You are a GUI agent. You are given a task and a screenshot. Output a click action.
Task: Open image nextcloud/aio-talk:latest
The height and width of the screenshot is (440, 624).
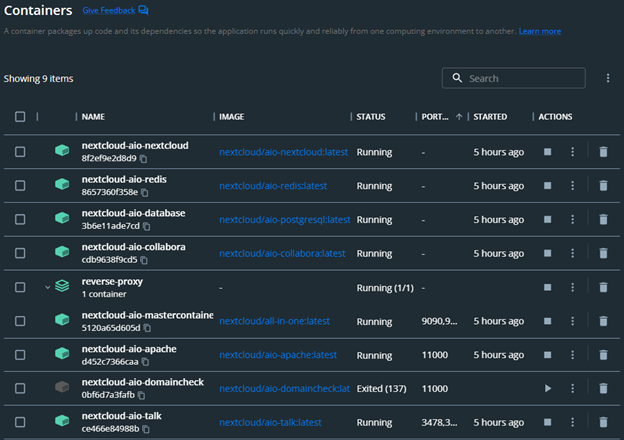click(270, 422)
